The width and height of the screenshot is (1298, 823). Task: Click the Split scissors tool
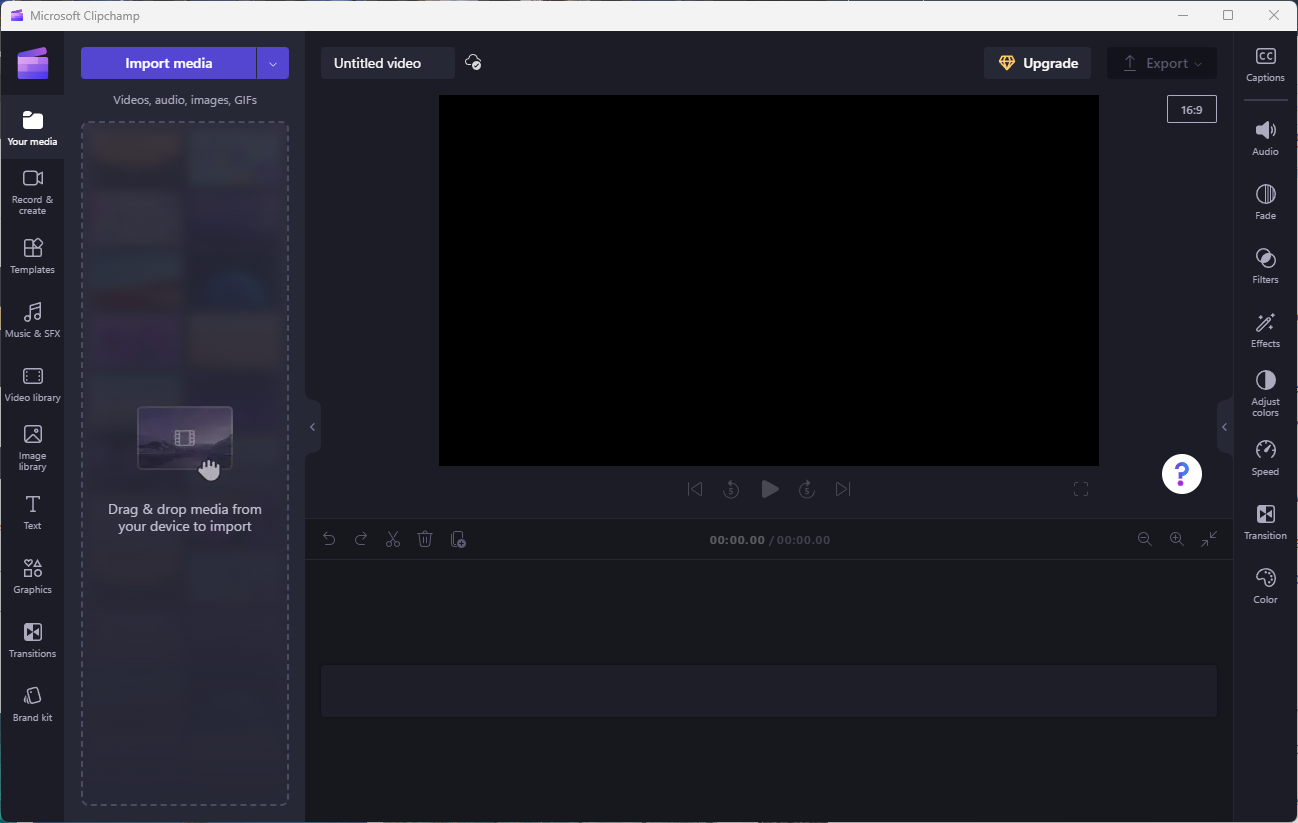tap(393, 539)
